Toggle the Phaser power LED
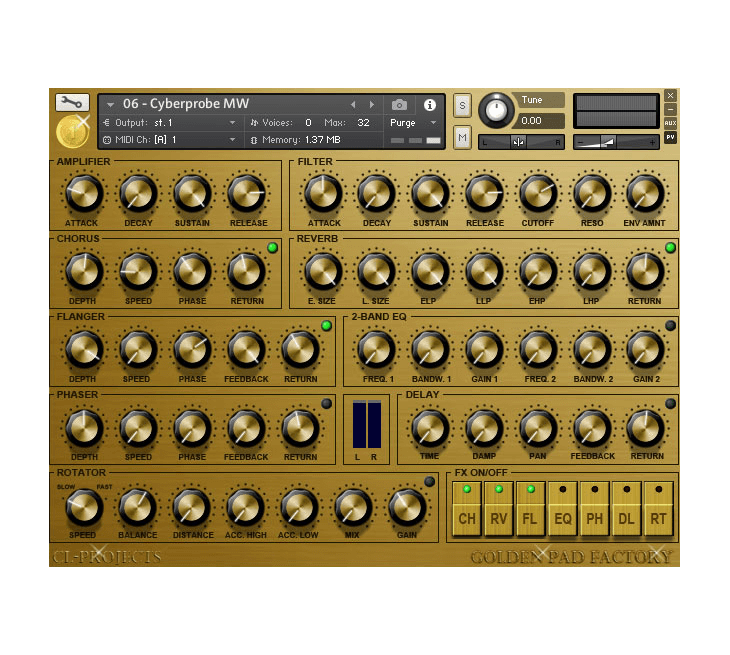This screenshot has width=730, height=655. (326, 404)
